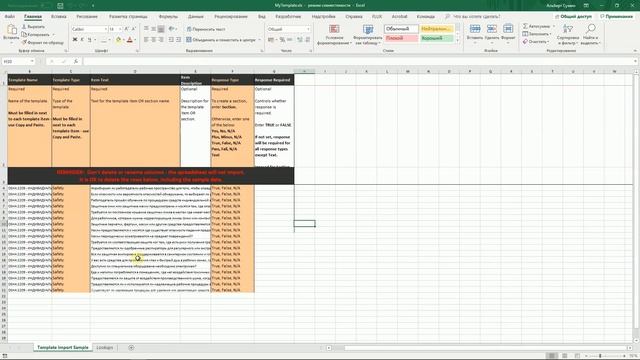The image size is (640, 360).
Task: Center cell text horizontally
Action: click(153, 40)
